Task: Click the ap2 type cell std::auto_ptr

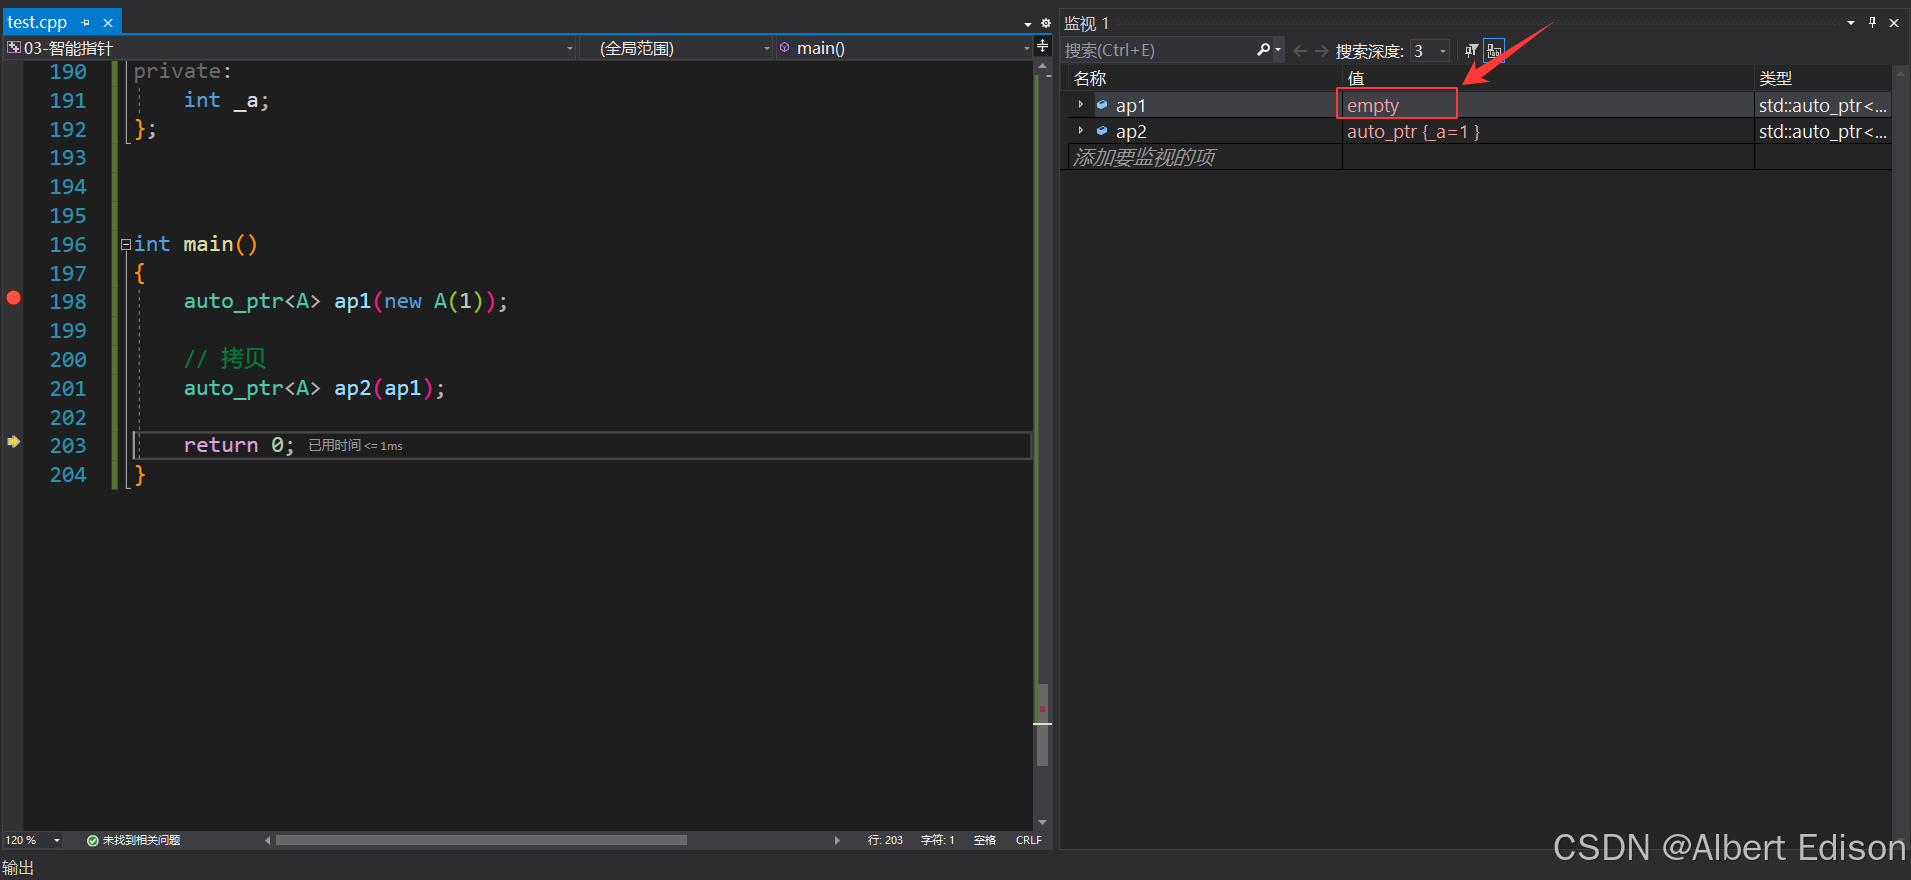Action: pos(1822,131)
